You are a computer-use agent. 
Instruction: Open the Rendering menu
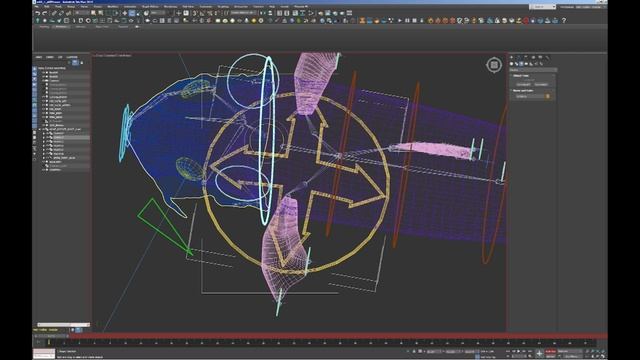click(x=170, y=7)
